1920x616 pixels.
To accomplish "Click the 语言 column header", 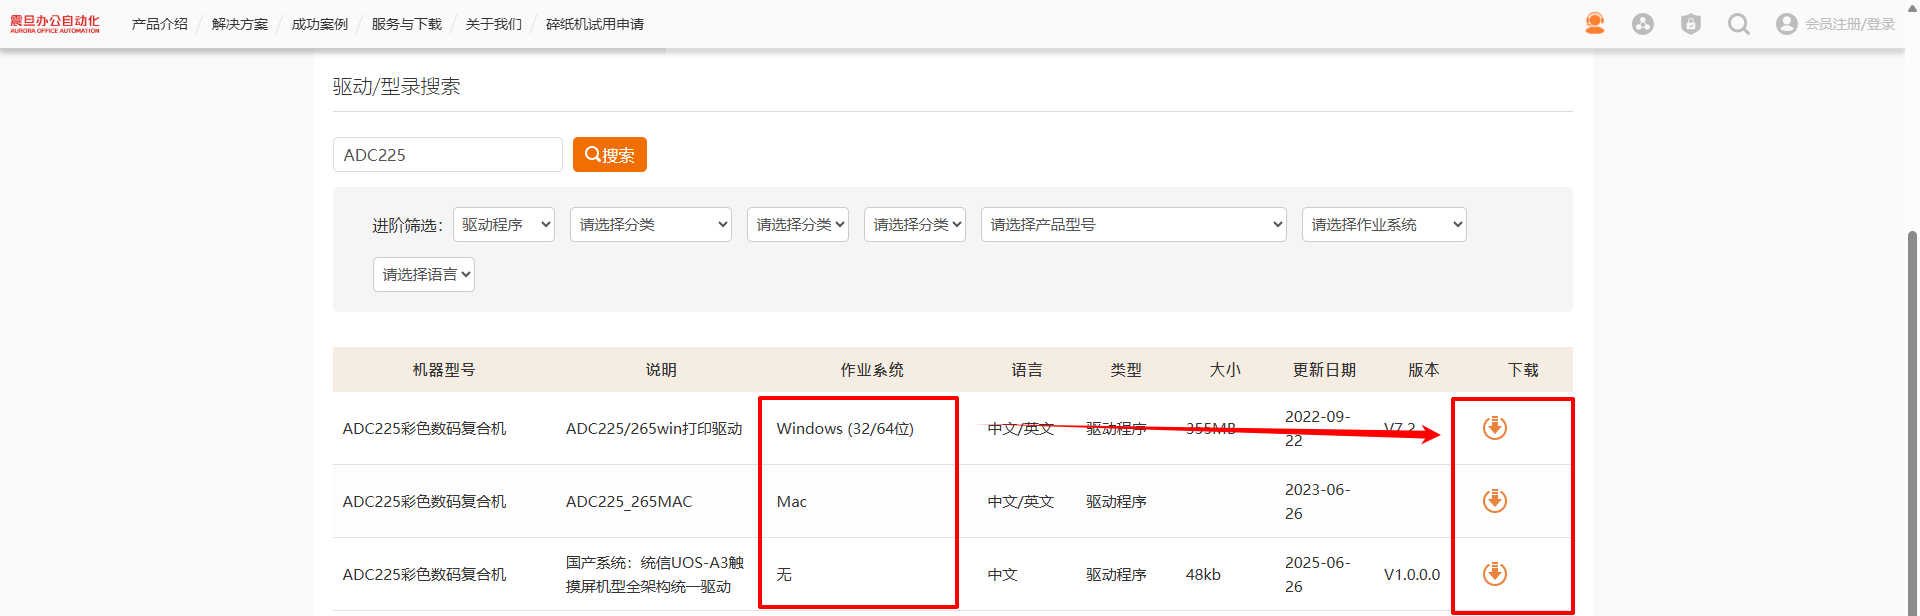I will pyautogui.click(x=1027, y=370).
